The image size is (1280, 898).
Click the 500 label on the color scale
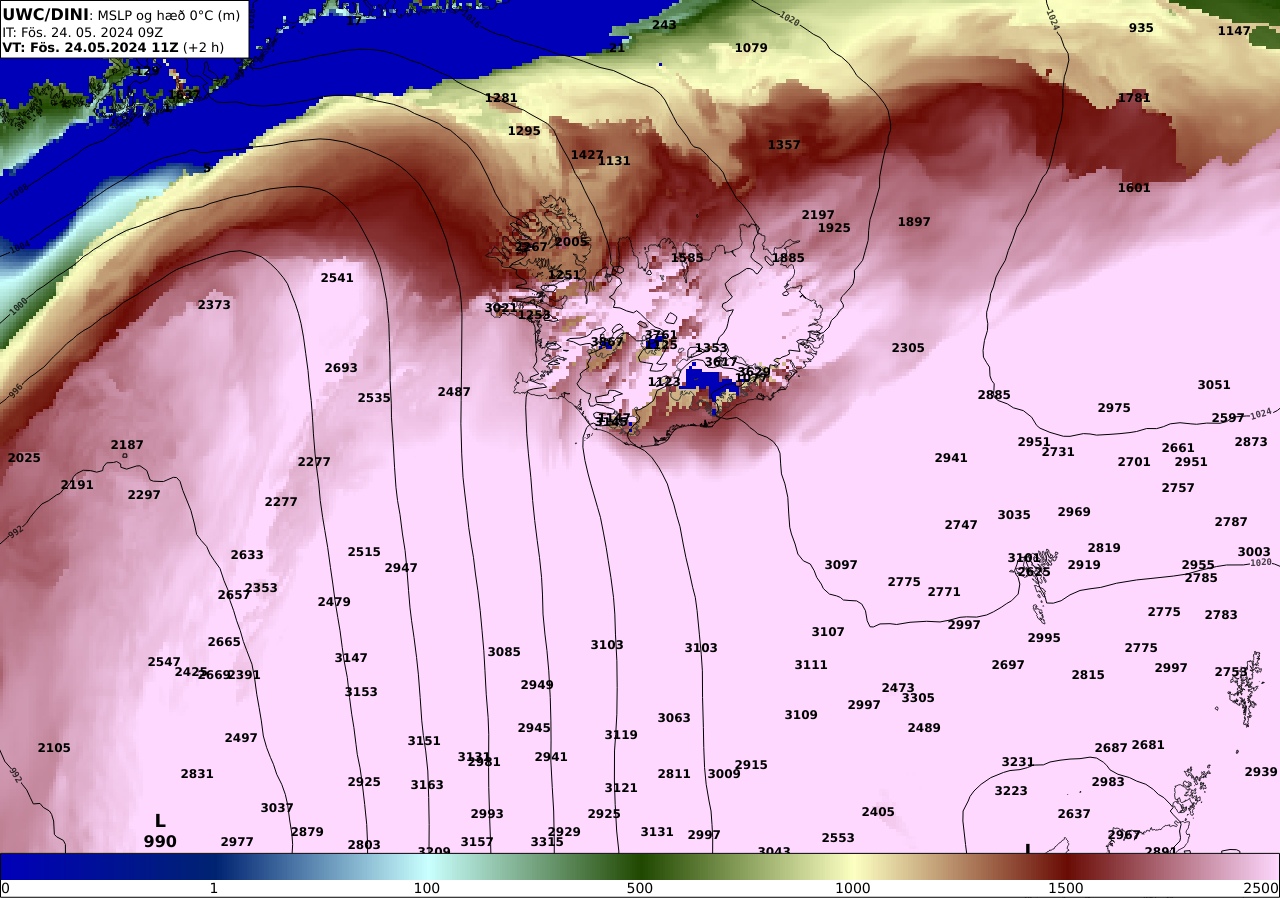(x=640, y=888)
